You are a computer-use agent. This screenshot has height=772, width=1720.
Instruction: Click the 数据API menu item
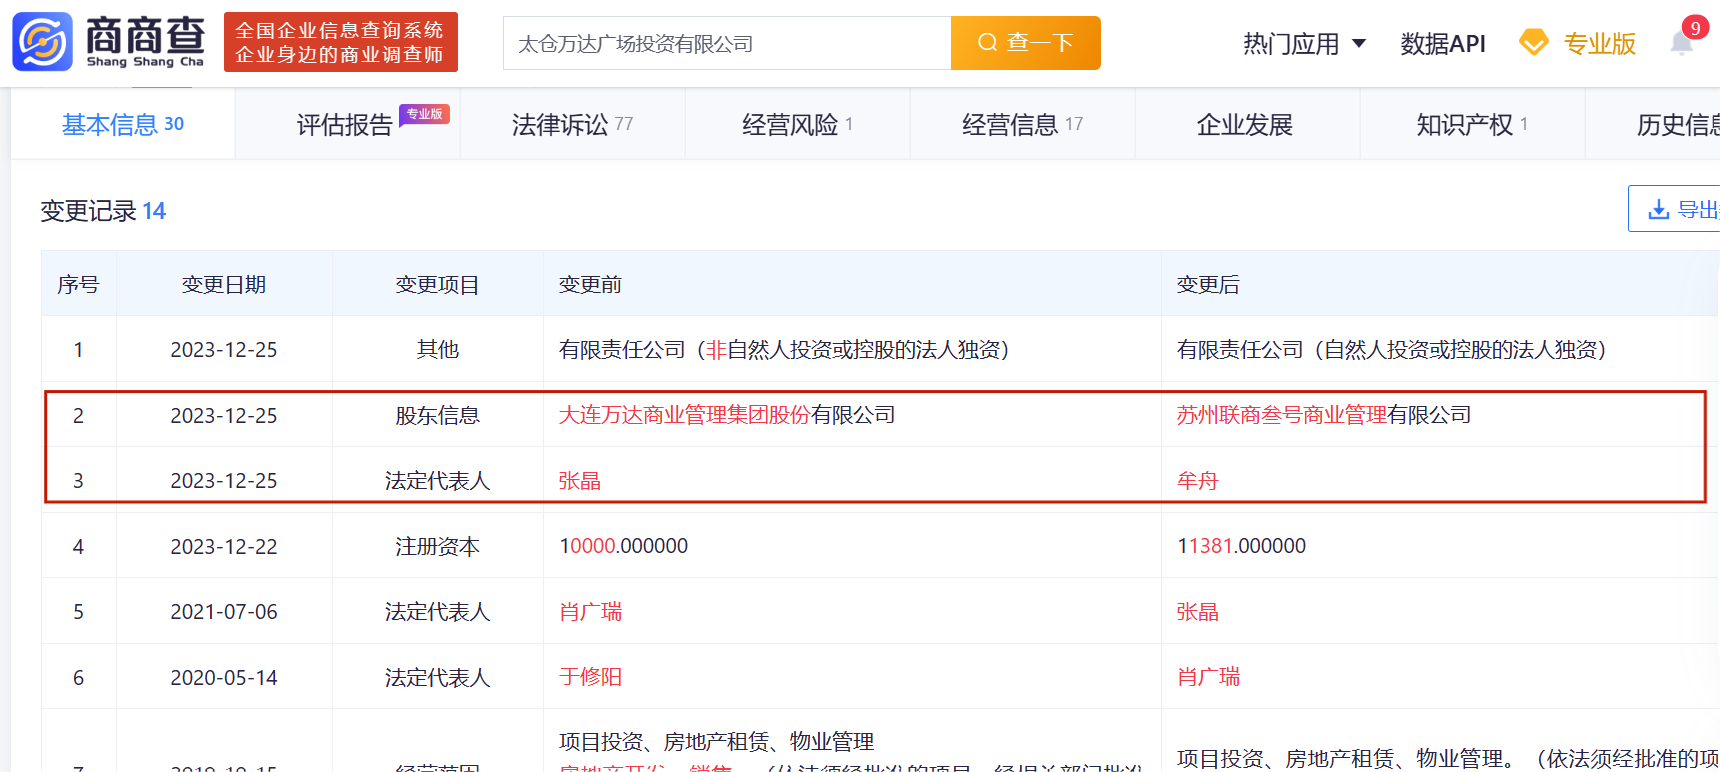pyautogui.click(x=1443, y=43)
